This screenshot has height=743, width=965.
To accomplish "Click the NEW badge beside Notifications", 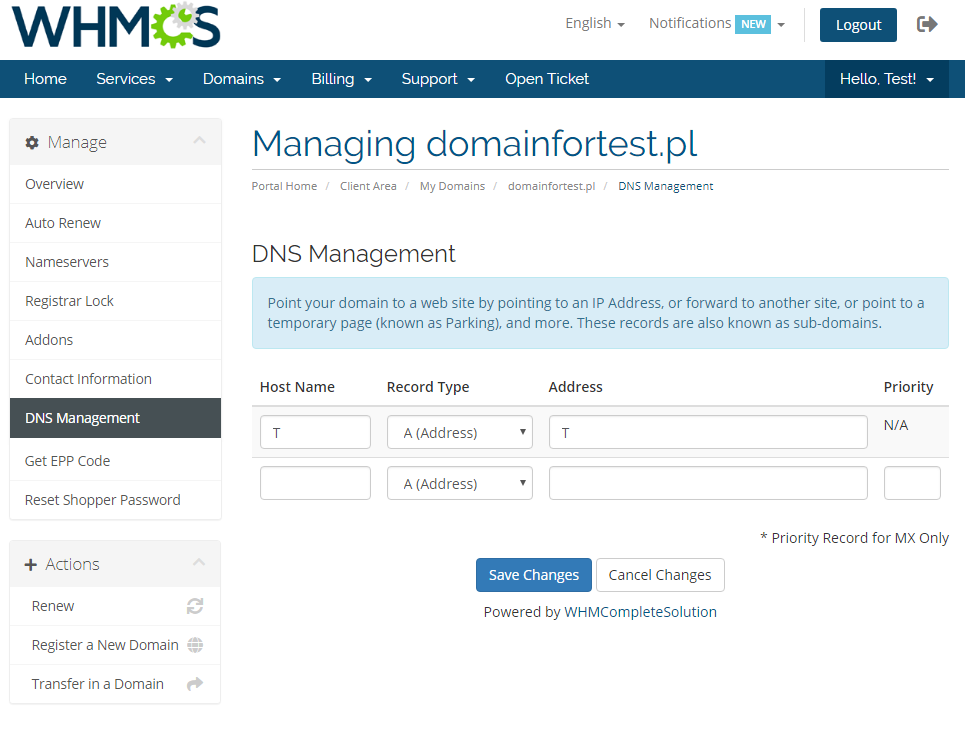I will click(753, 24).
